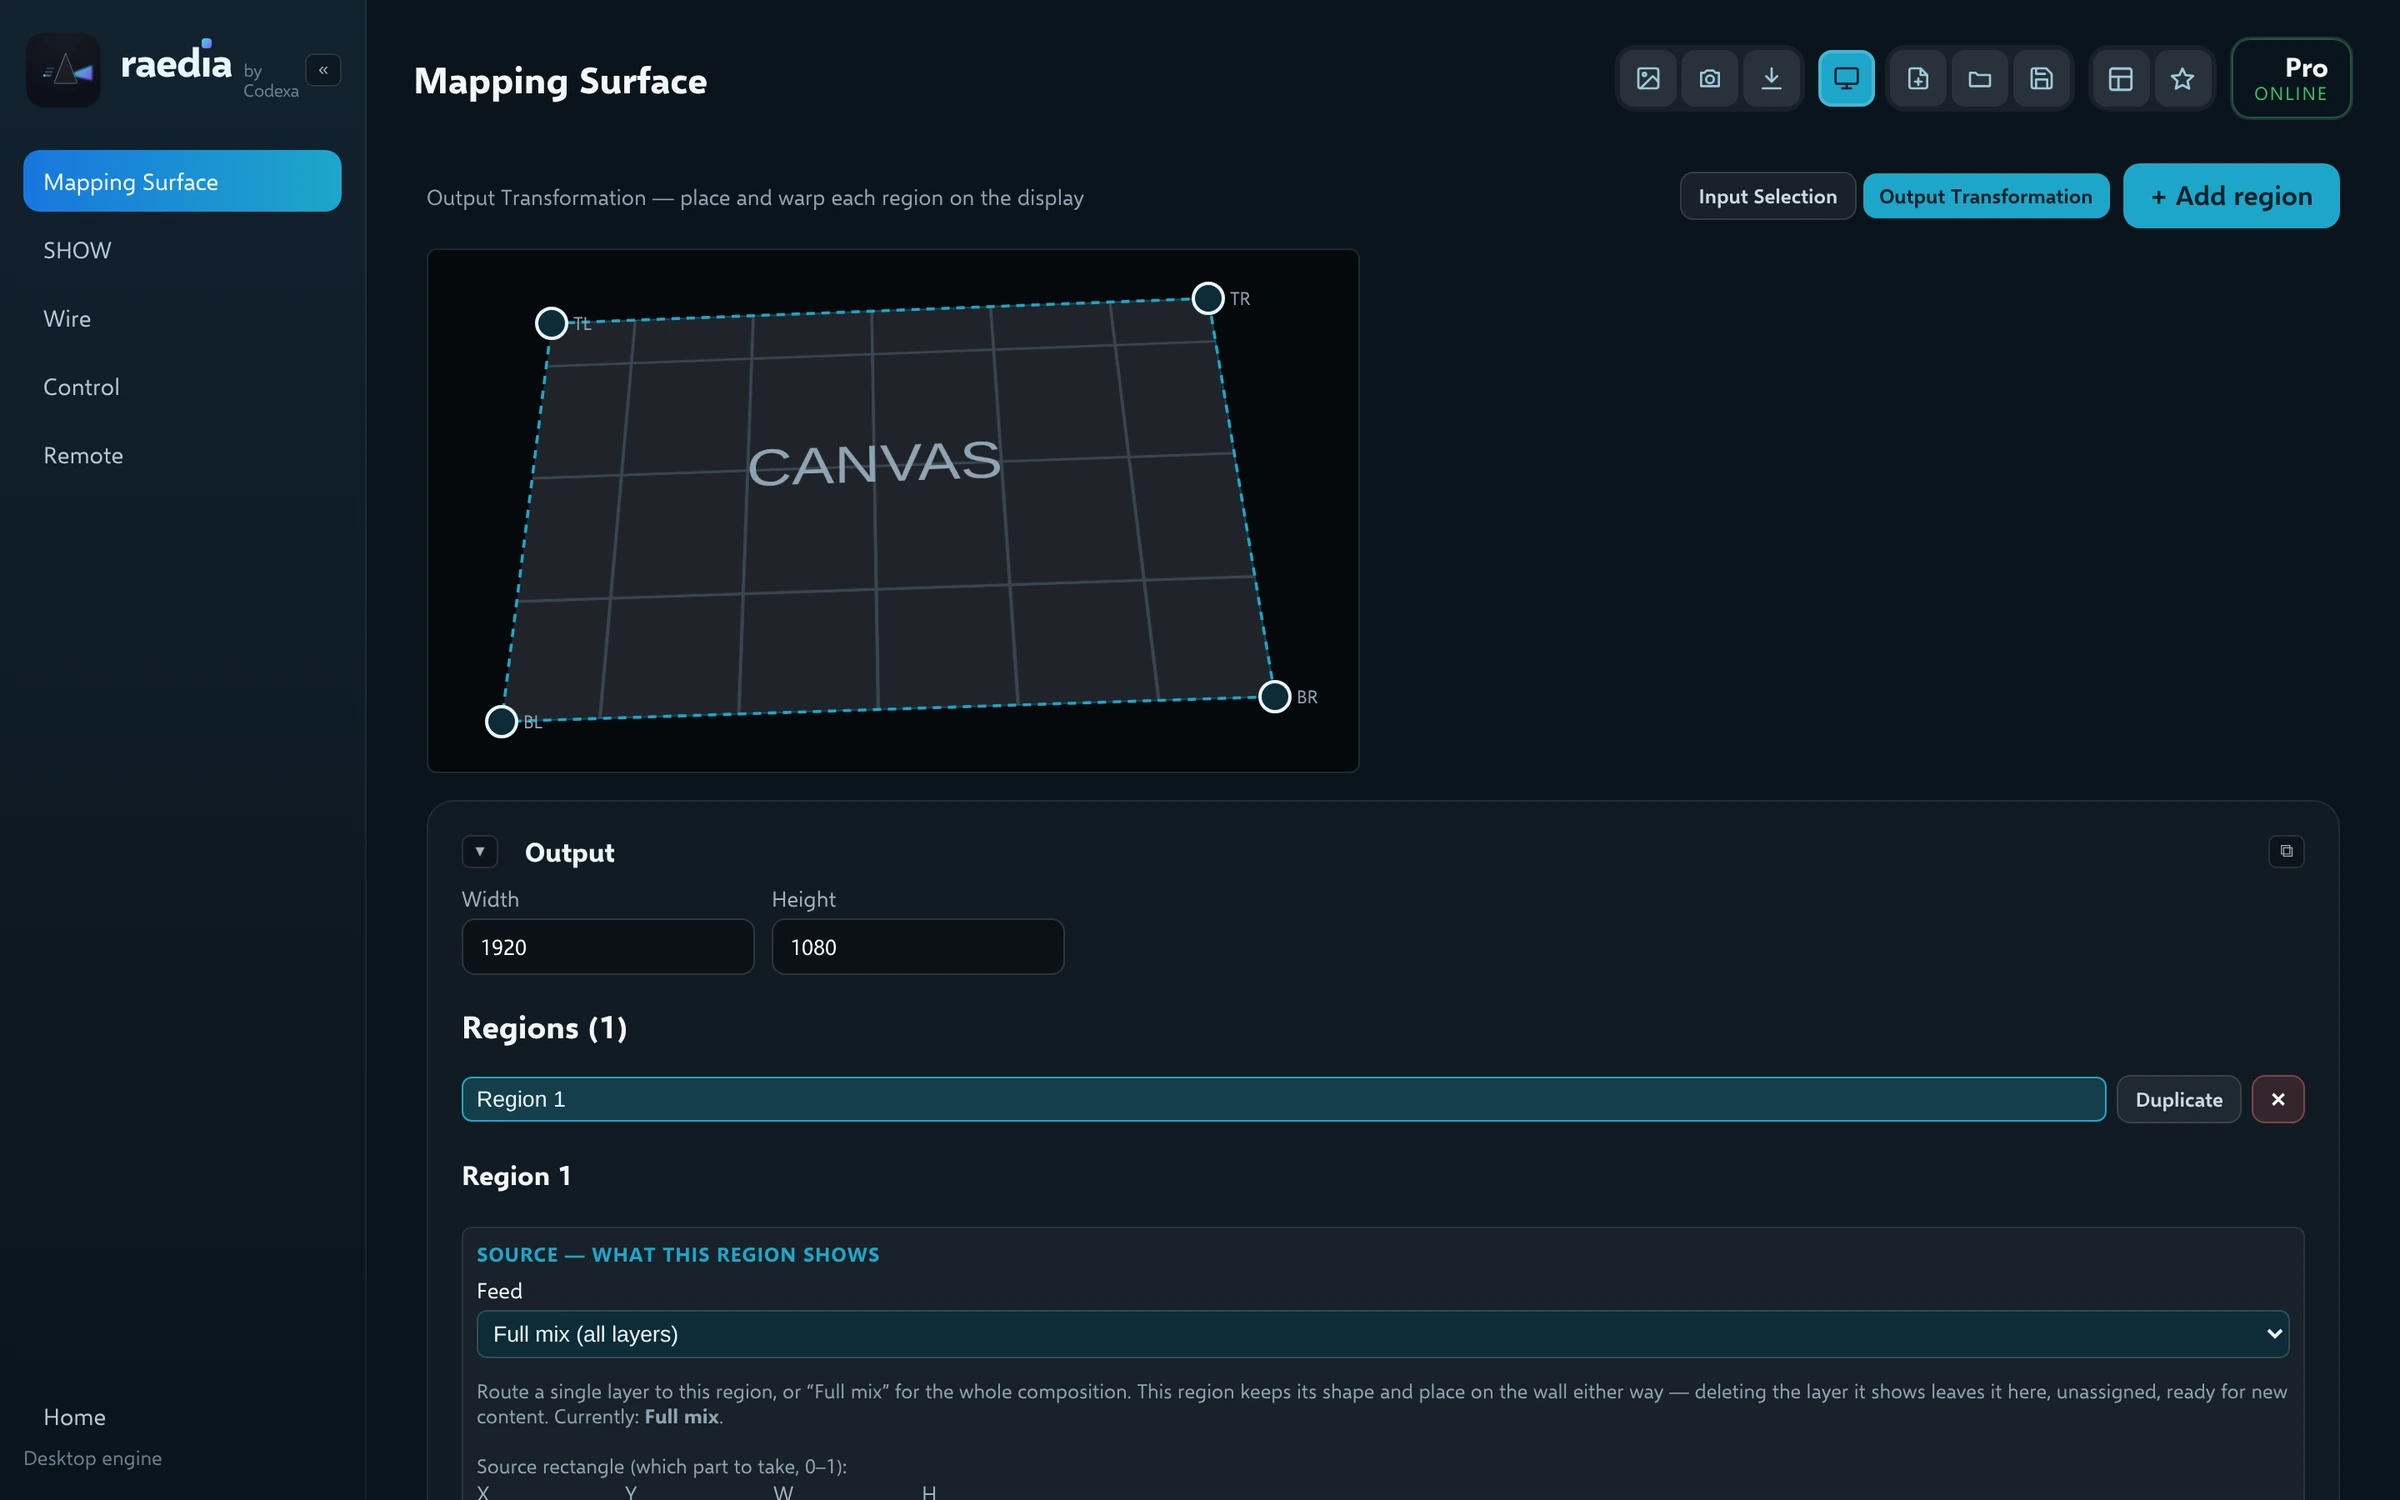Click the Height input field showing 1080
The image size is (2400, 1500).
(917, 947)
